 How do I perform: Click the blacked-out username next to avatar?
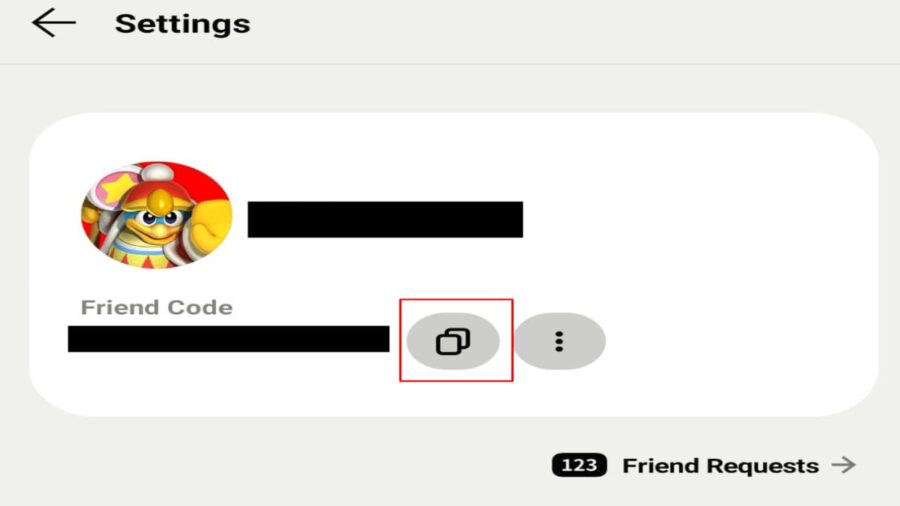[385, 219]
